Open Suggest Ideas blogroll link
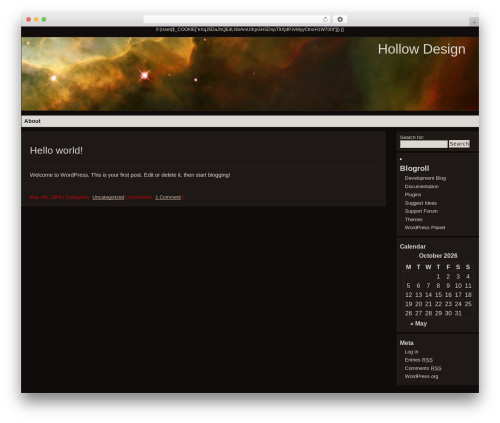The width and height of the screenshot is (500, 423). (x=420, y=203)
